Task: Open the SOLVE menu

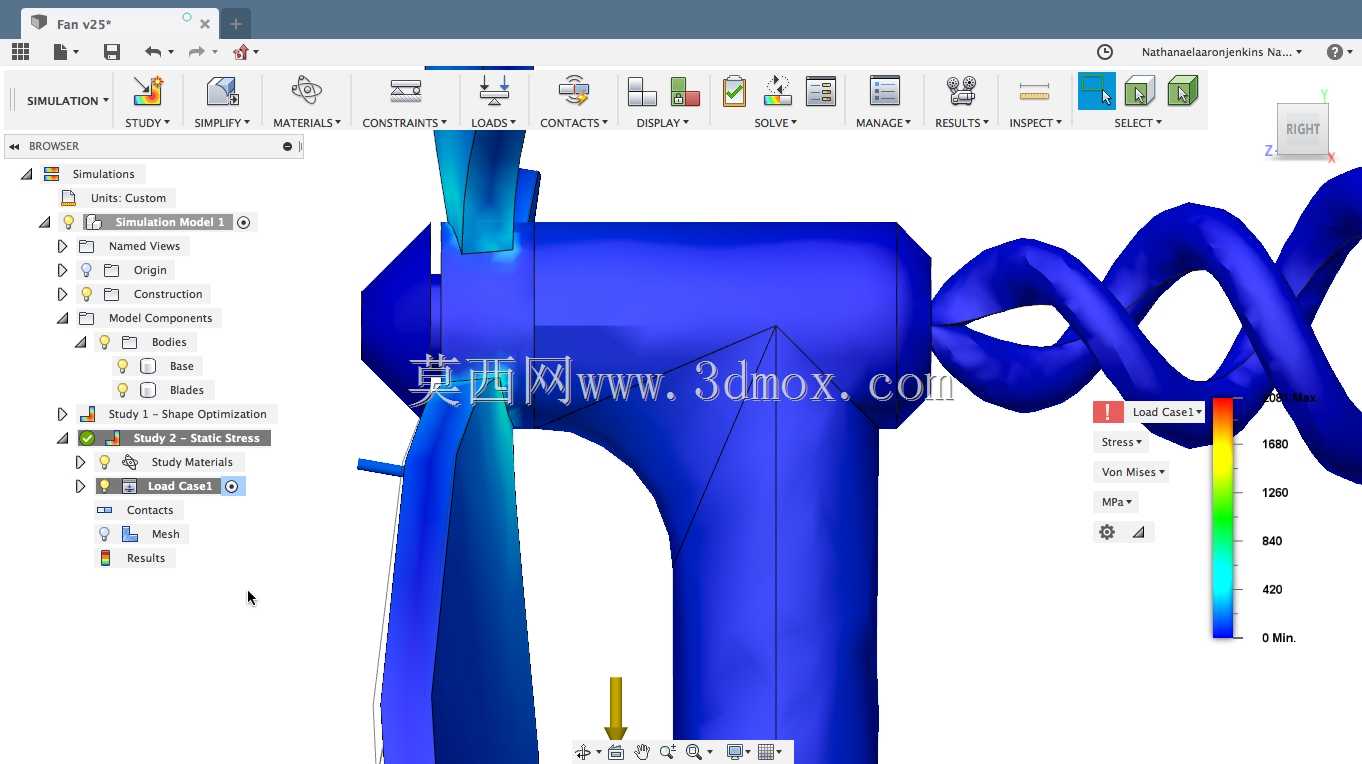Action: pyautogui.click(x=776, y=123)
